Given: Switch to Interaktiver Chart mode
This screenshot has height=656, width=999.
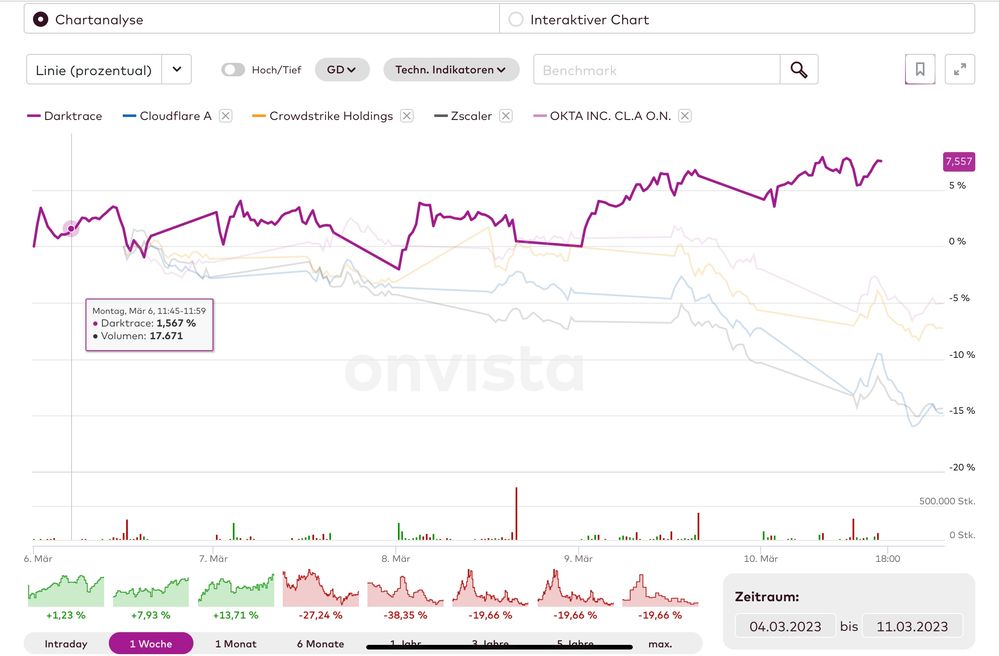Looking at the screenshot, I should tap(516, 19).
